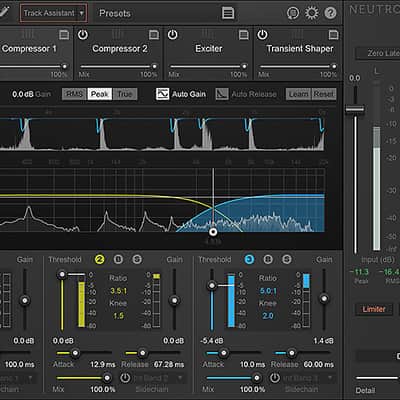Click the Limiter button
This screenshot has height=400, width=400.
tap(374, 309)
